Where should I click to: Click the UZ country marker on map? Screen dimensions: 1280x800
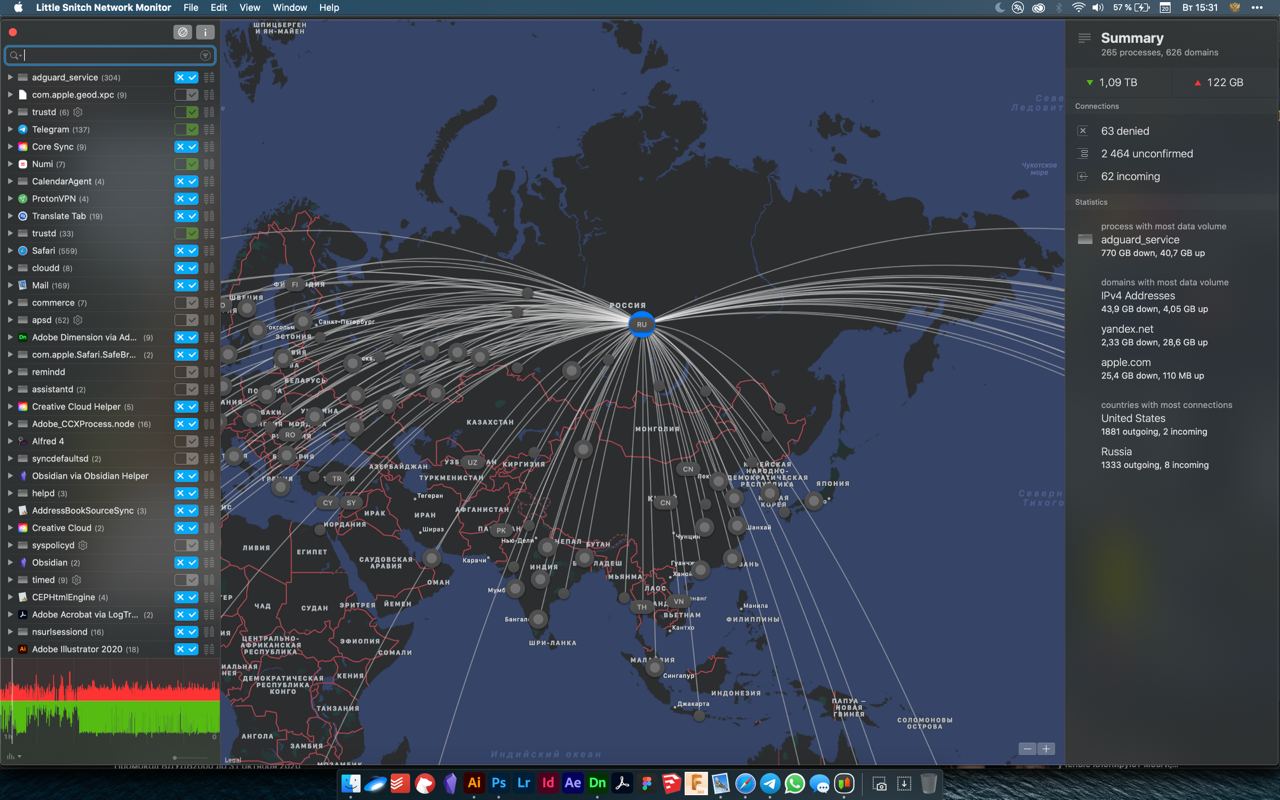473,463
